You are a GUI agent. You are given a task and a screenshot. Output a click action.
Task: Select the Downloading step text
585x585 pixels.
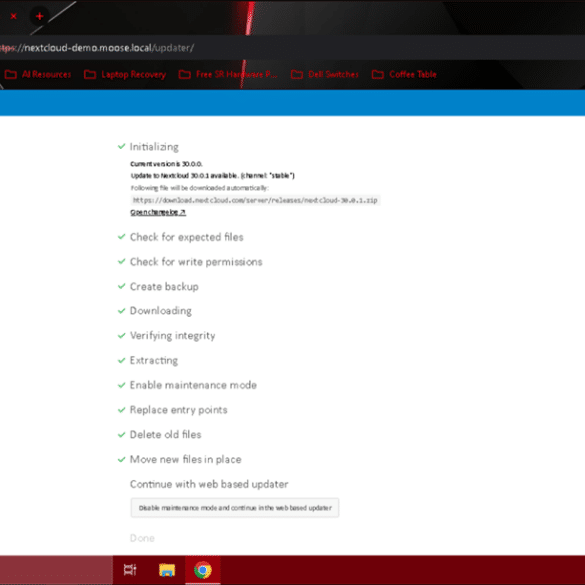coord(161,311)
